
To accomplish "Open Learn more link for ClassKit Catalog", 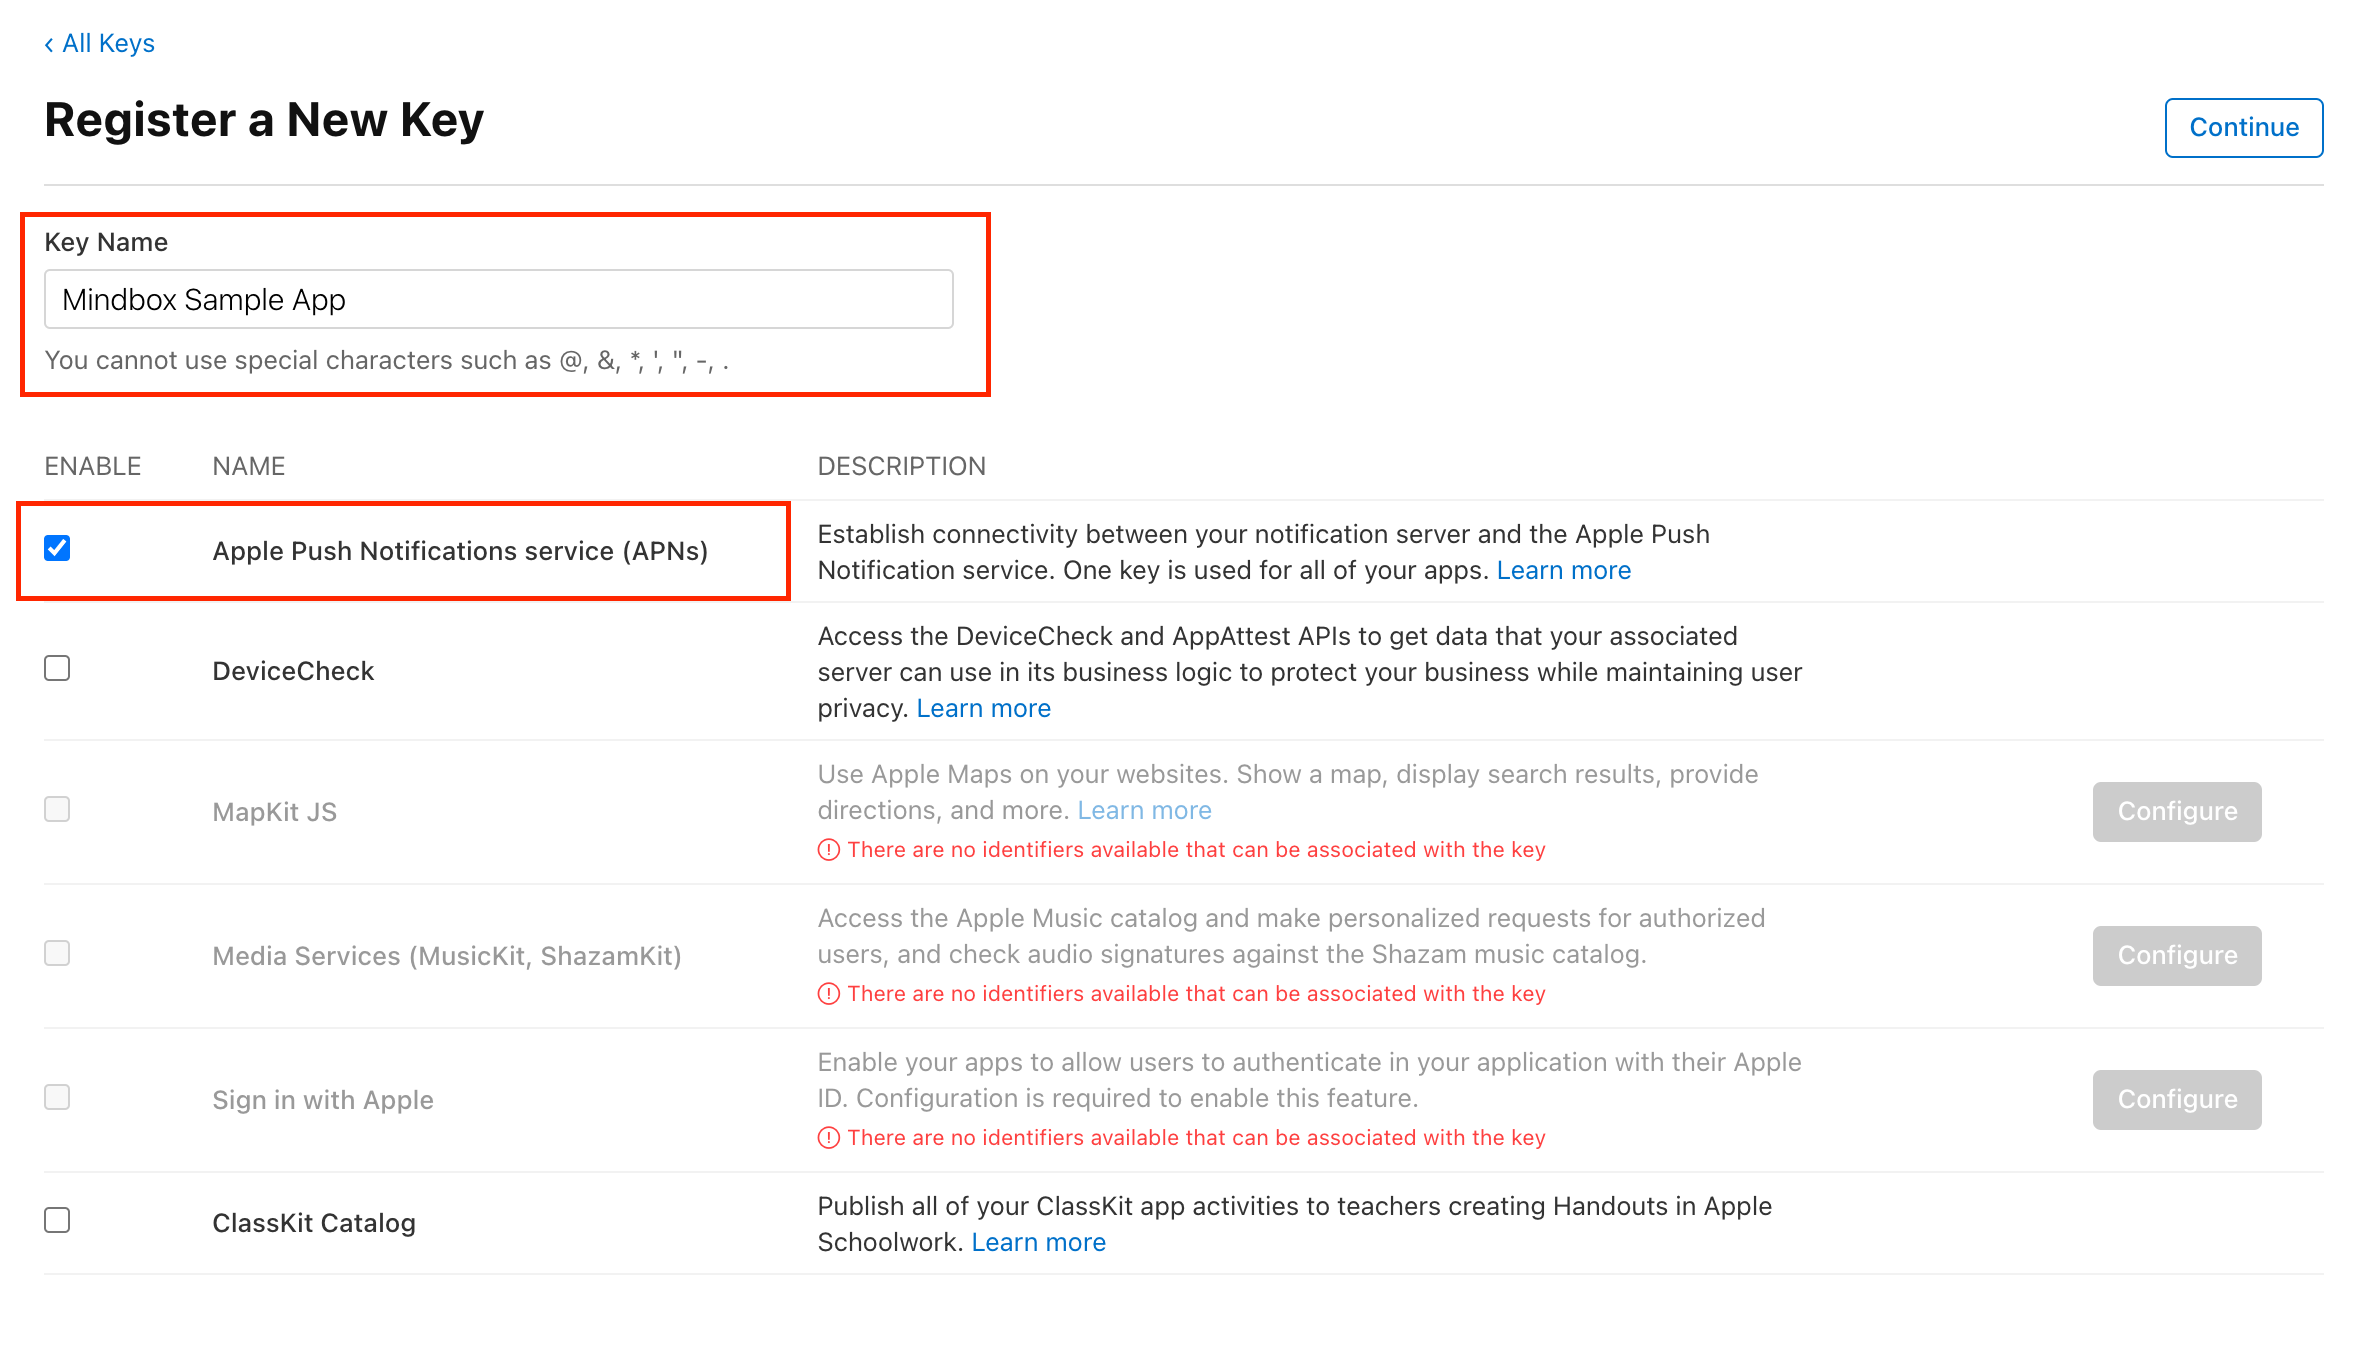I will pyautogui.click(x=1038, y=1242).
